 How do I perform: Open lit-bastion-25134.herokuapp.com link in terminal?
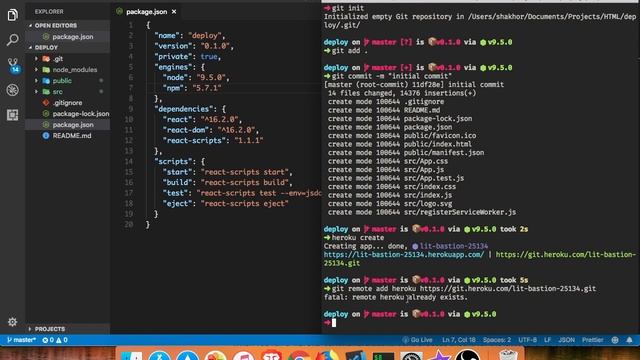click(404, 255)
